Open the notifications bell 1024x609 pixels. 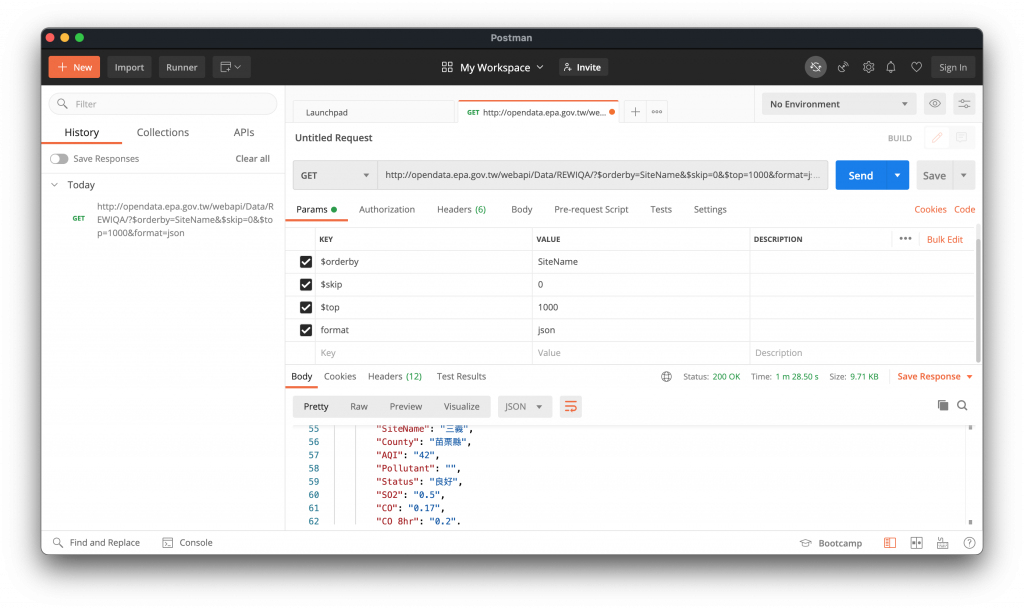pos(891,67)
